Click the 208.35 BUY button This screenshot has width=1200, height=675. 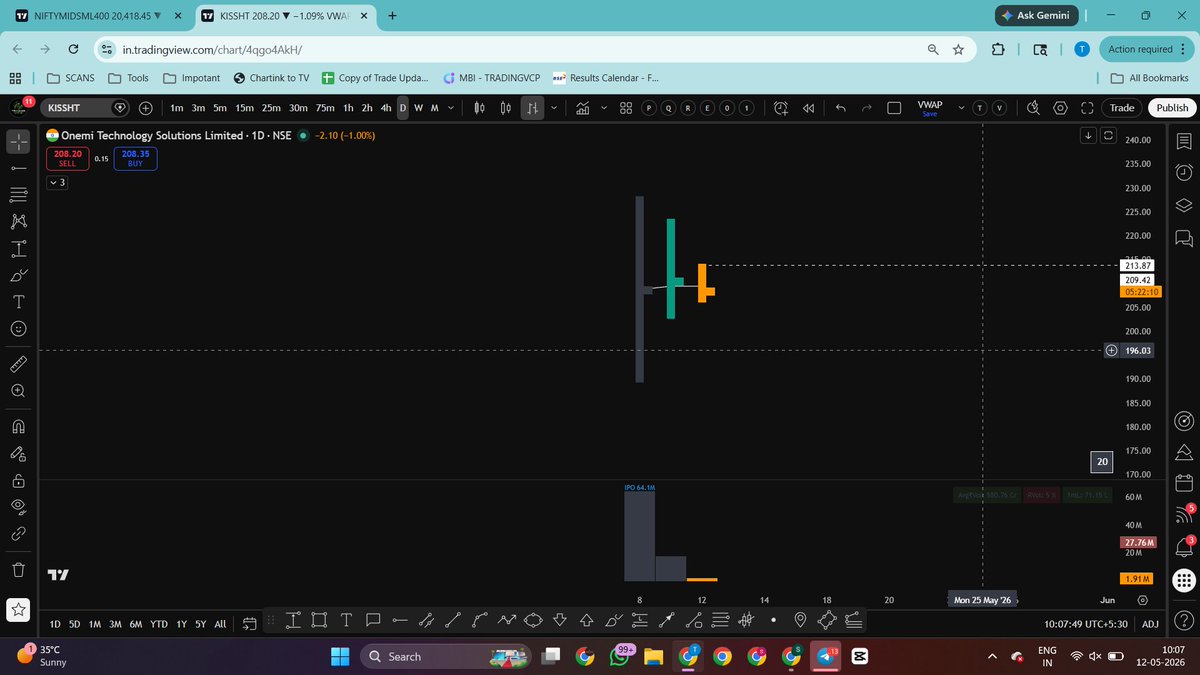(135, 159)
